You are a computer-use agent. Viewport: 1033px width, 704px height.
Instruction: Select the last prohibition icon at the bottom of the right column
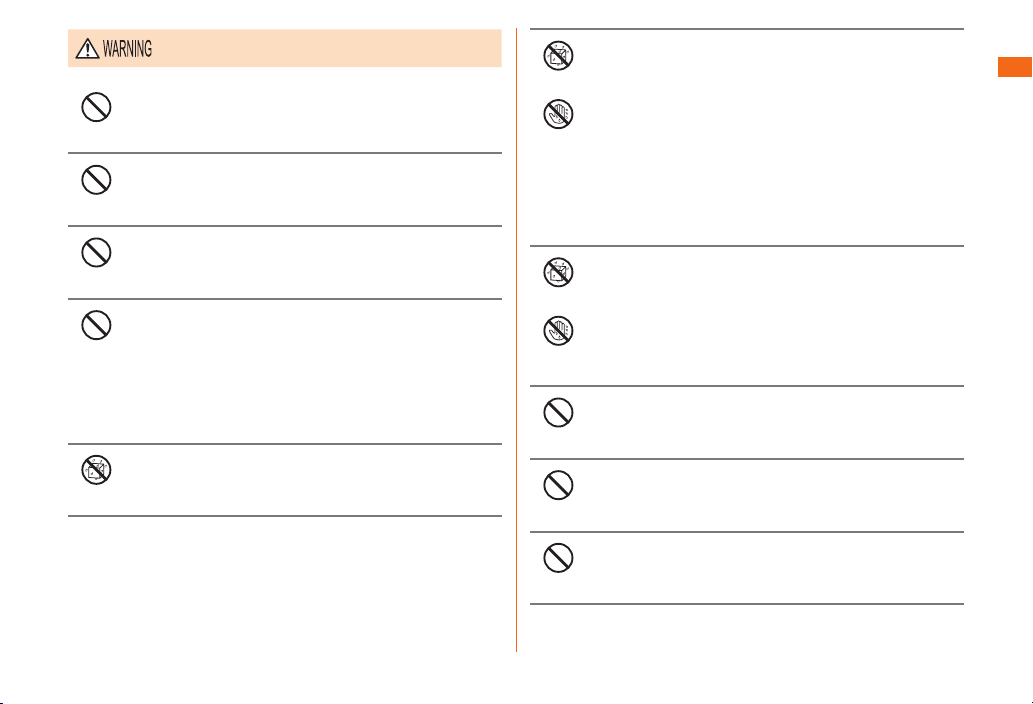pos(558,558)
